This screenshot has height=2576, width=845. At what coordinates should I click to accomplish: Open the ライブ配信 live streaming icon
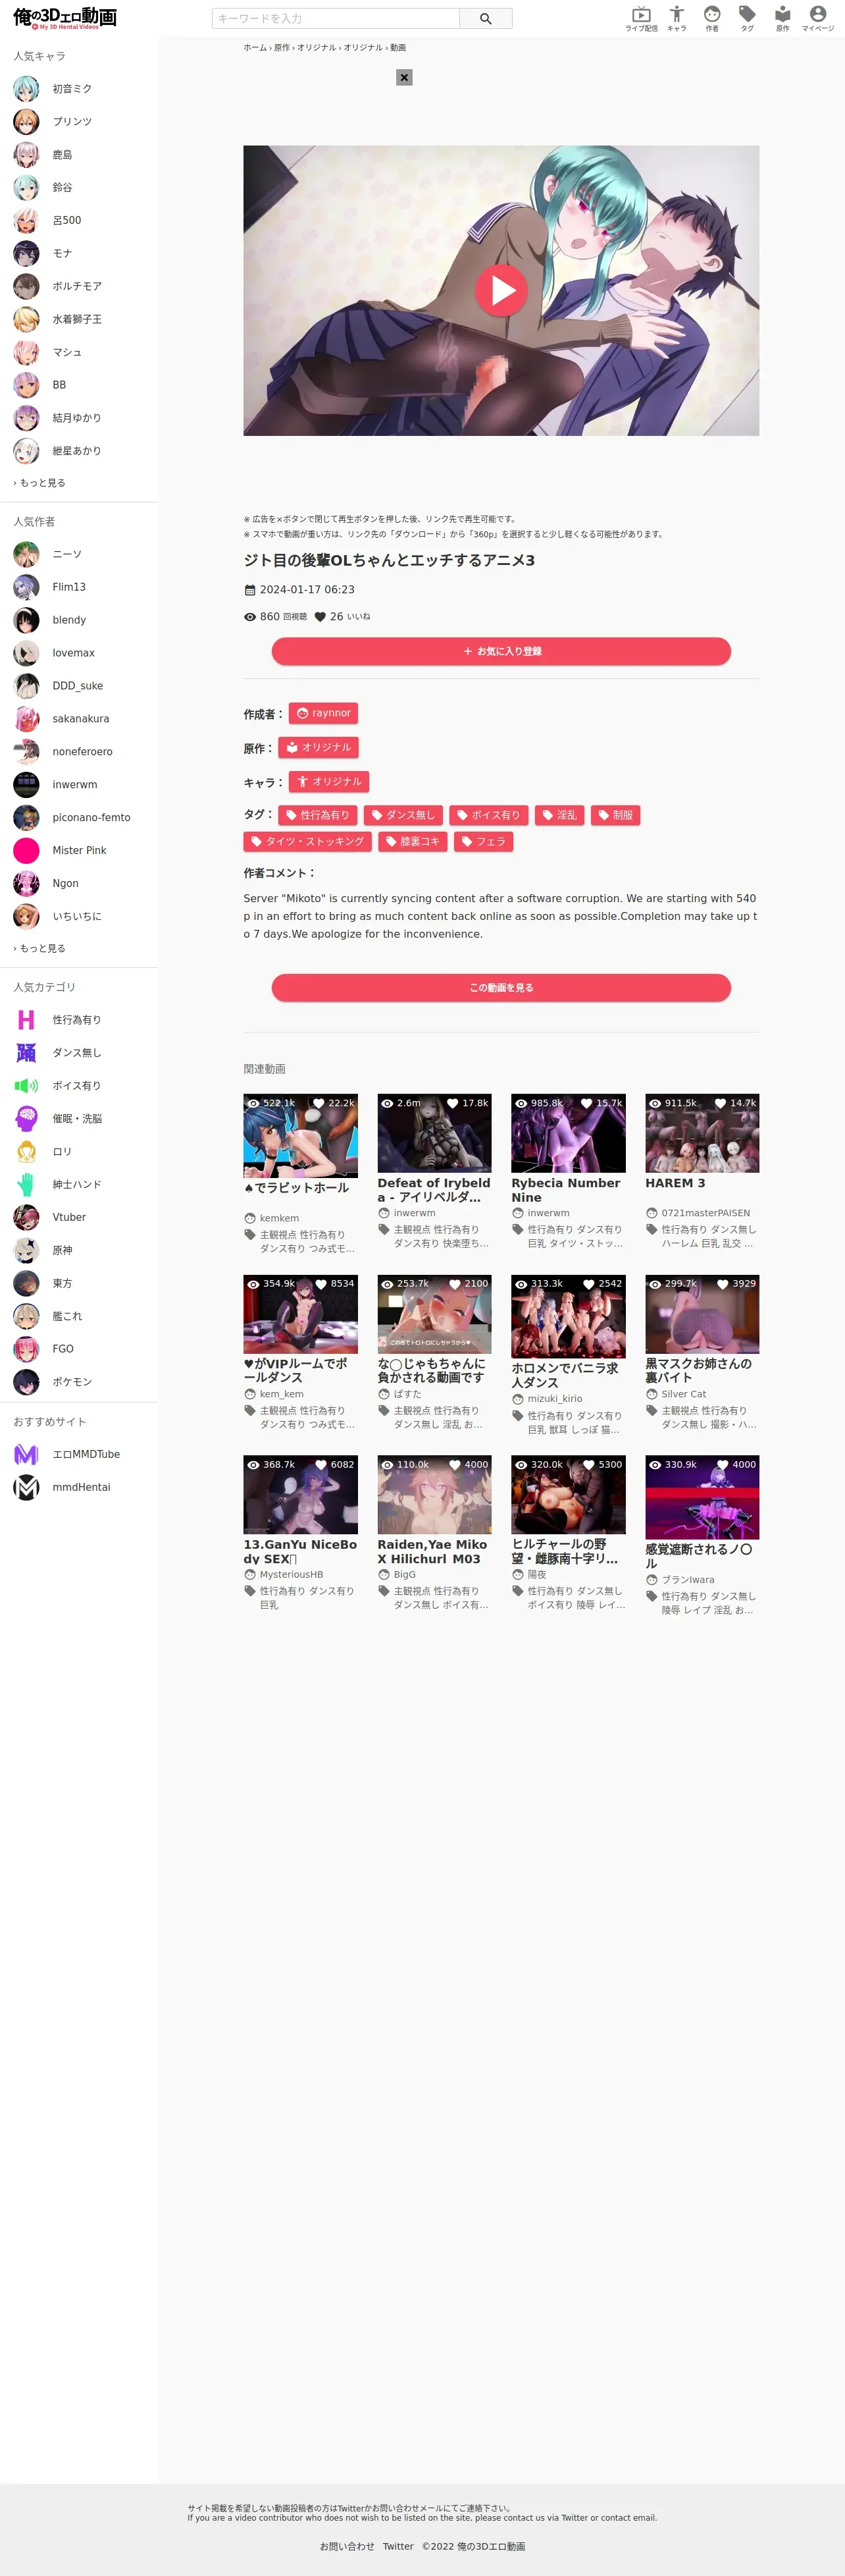click(641, 18)
